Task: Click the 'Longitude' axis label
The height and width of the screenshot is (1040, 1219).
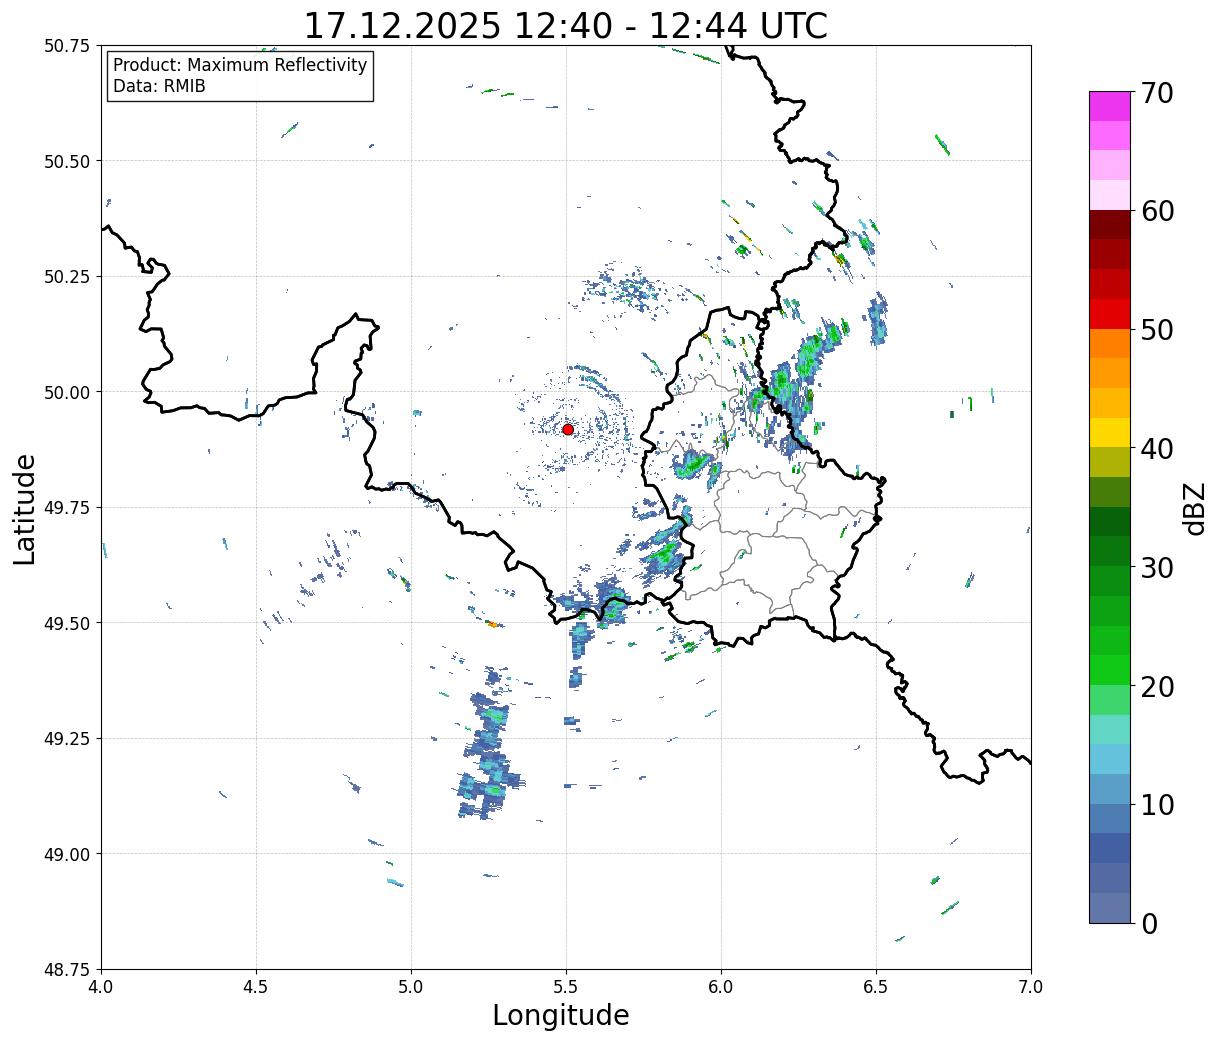Action: point(561,1015)
